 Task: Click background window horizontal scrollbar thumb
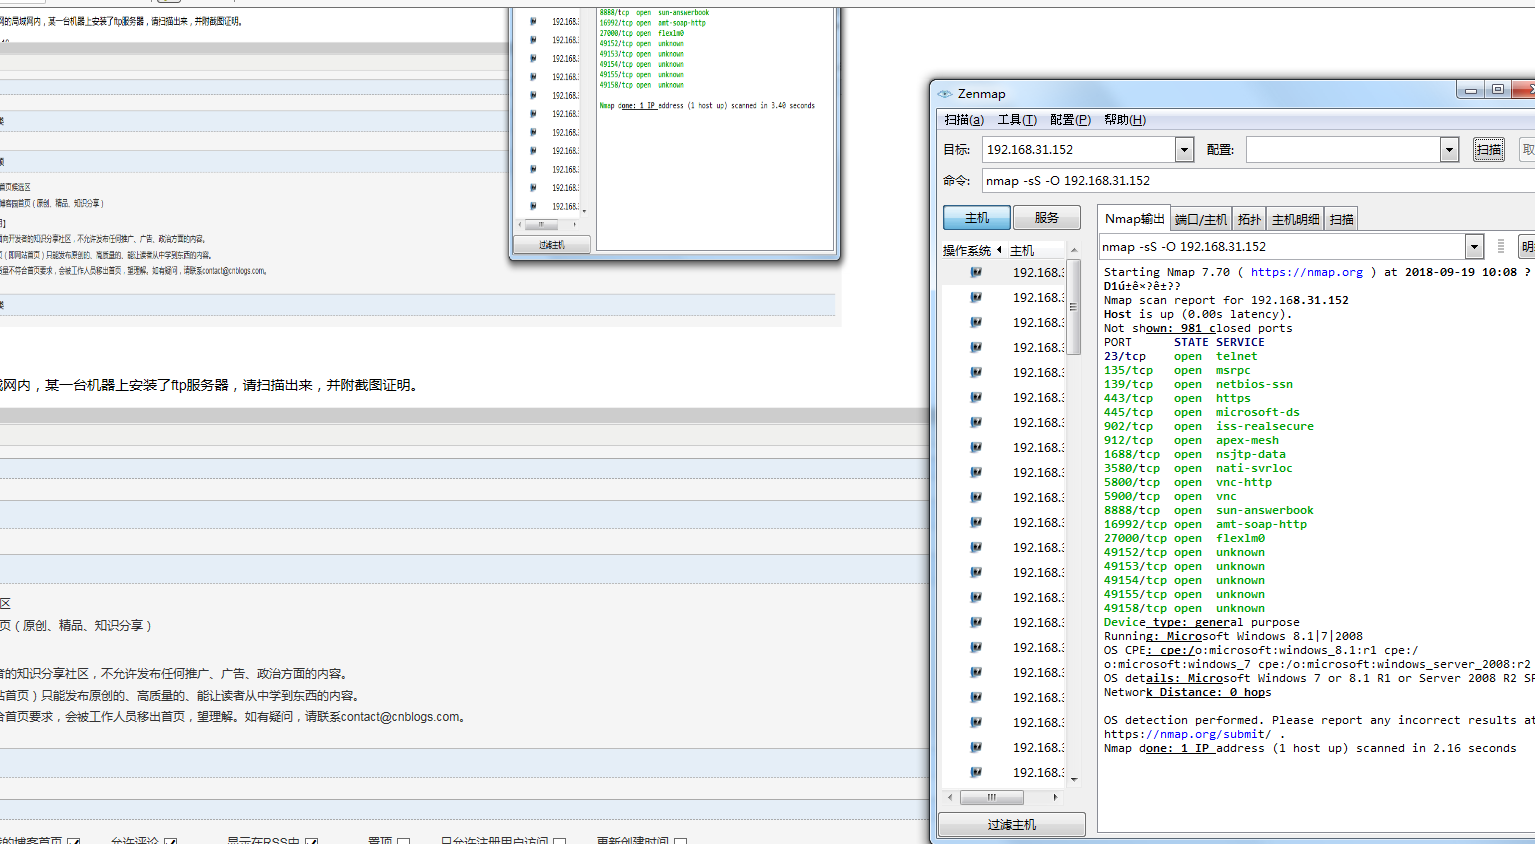541,224
